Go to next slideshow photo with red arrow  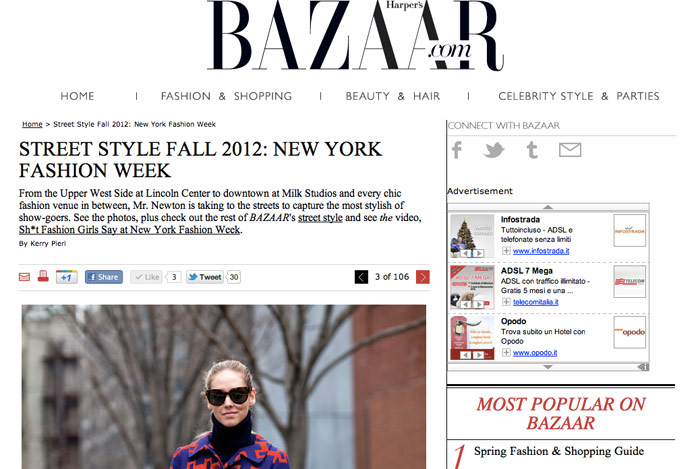click(x=422, y=277)
